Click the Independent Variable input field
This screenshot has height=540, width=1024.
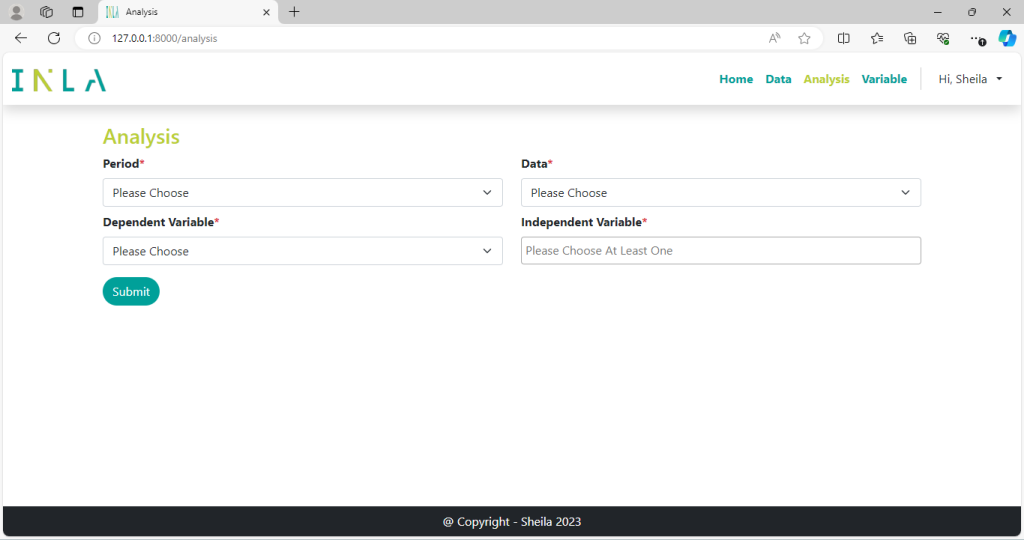[721, 251]
